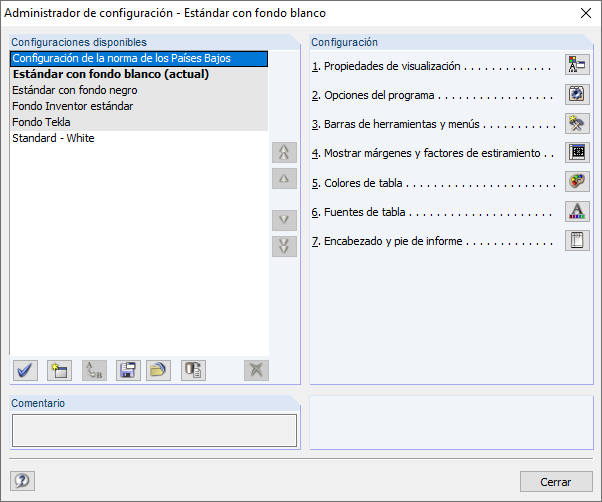Move configuration down one position
The image size is (602, 502).
284,220
